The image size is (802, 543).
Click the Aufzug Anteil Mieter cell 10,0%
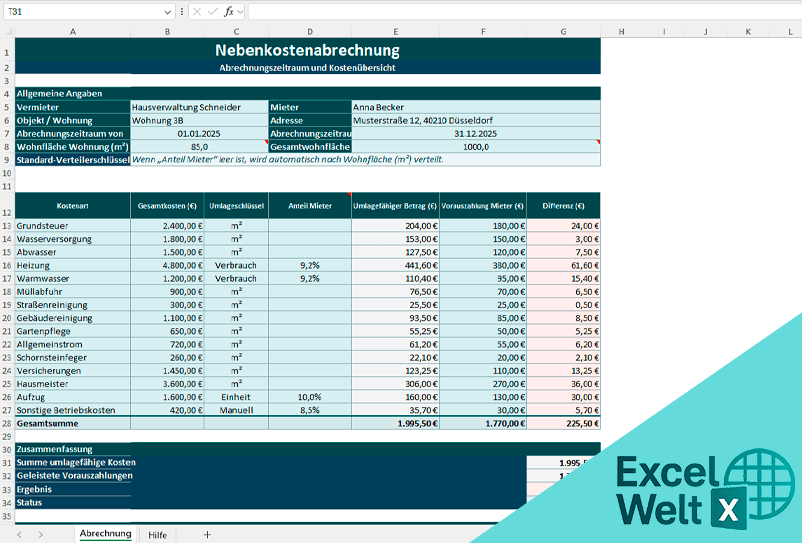[309, 396]
